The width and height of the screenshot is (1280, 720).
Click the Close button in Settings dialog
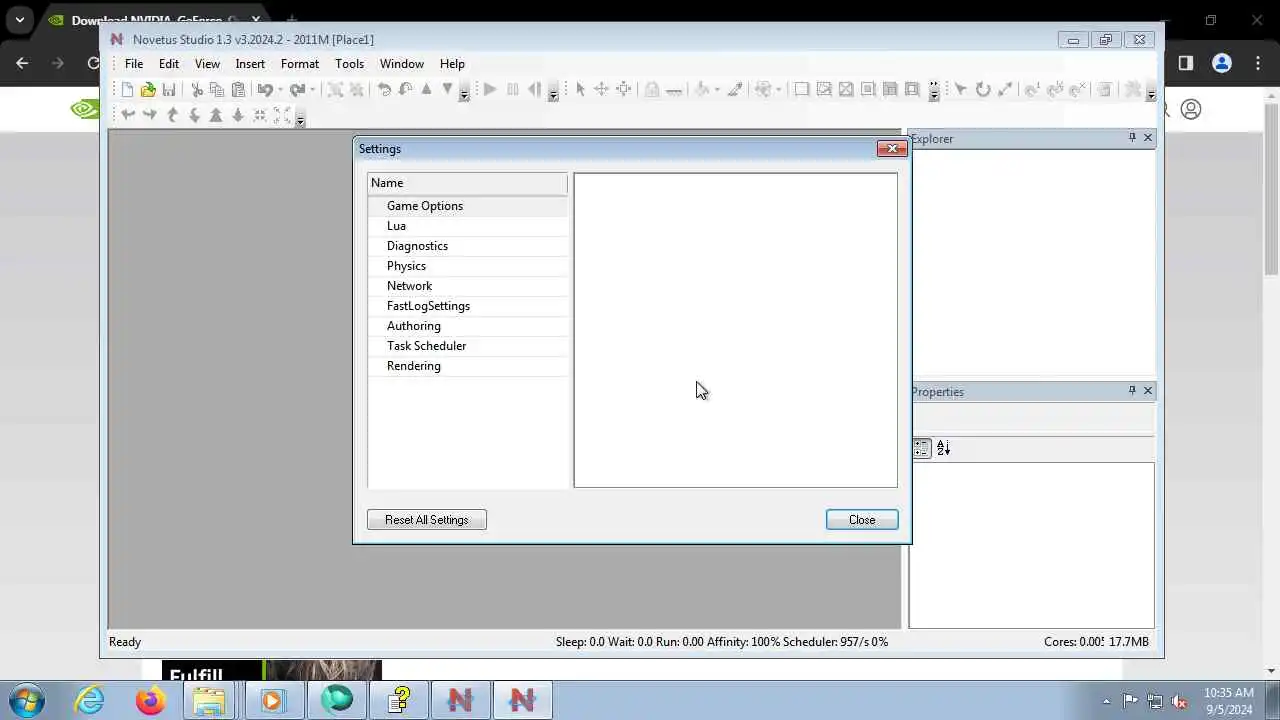(x=862, y=520)
